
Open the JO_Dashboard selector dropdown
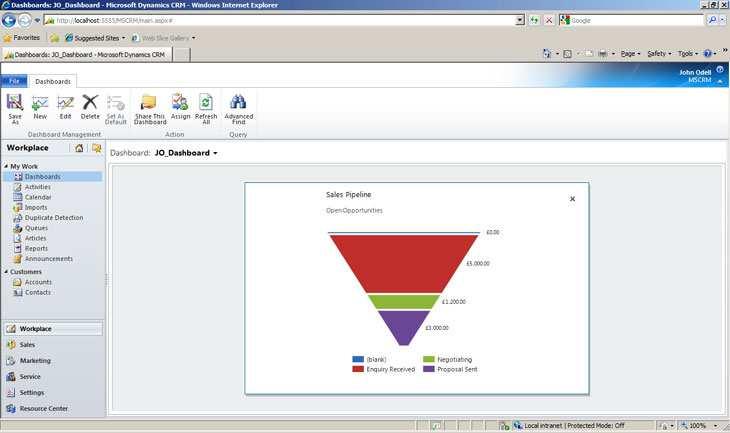(215, 153)
